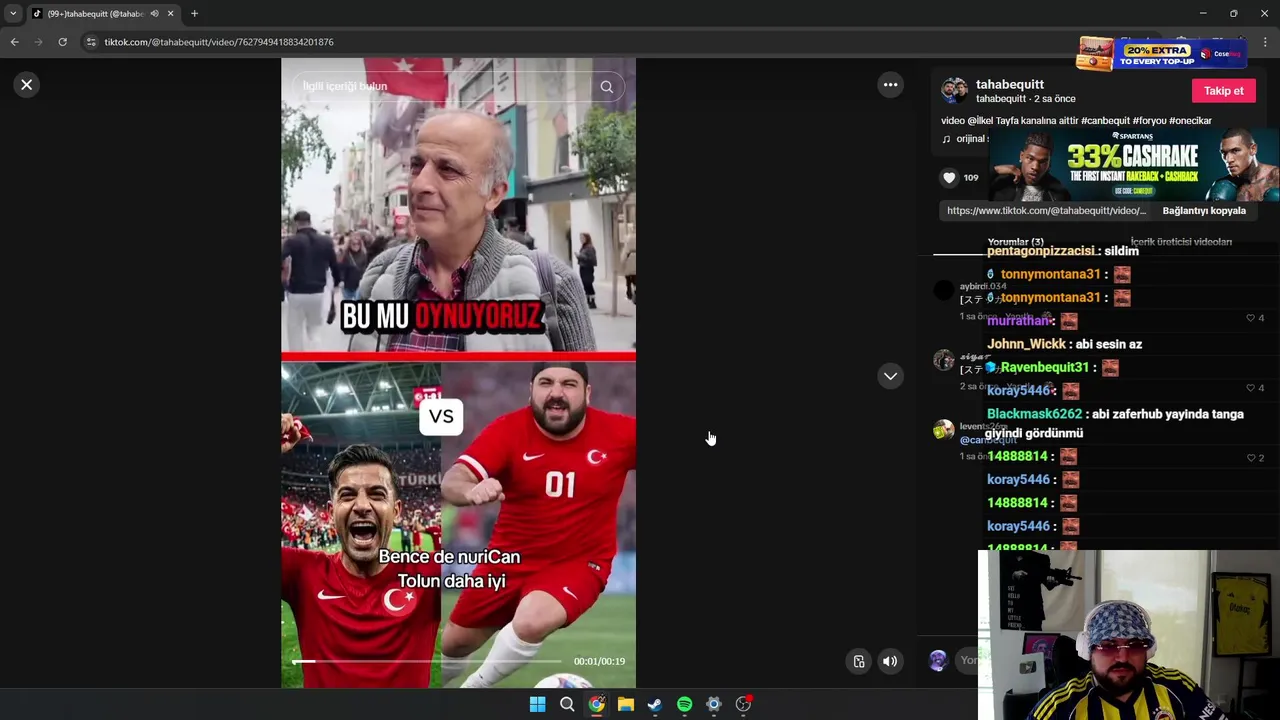
Task: Click the emoji avatar beside the comment input
Action: pos(938,661)
